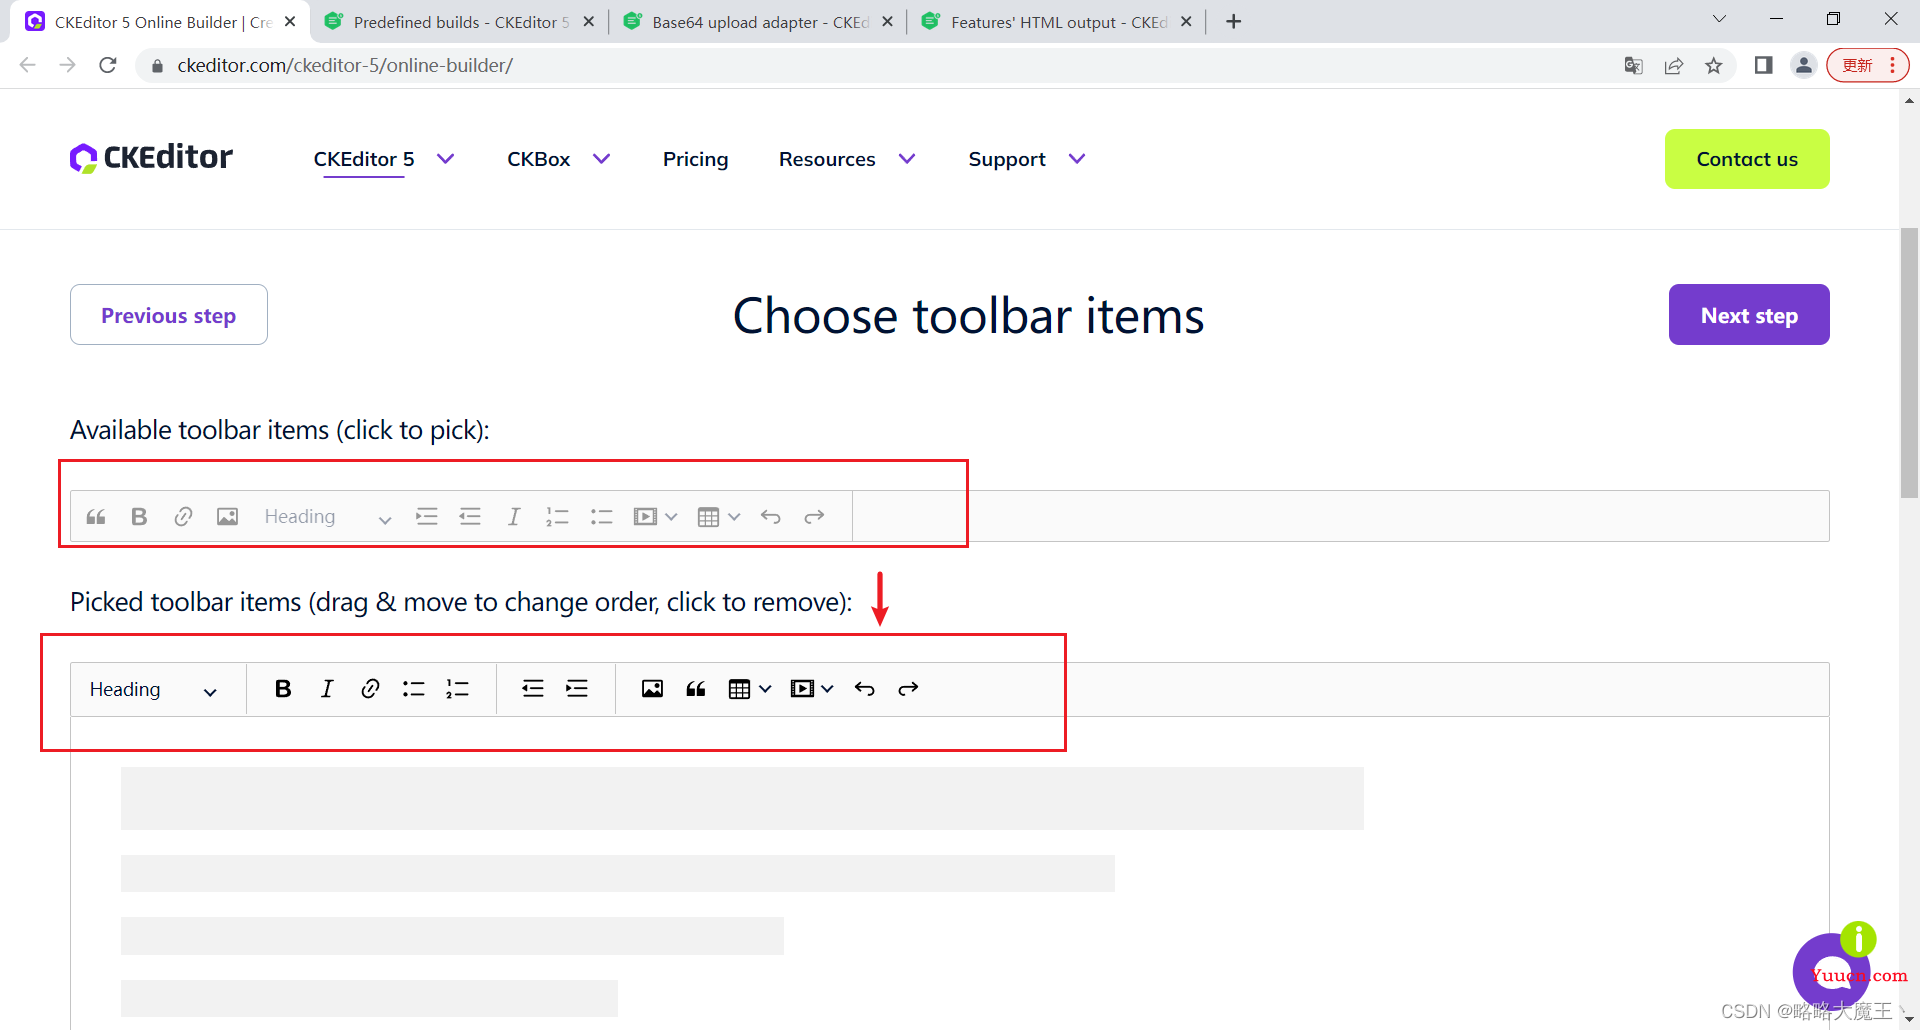Remove Link from picked toolbar items

370,689
